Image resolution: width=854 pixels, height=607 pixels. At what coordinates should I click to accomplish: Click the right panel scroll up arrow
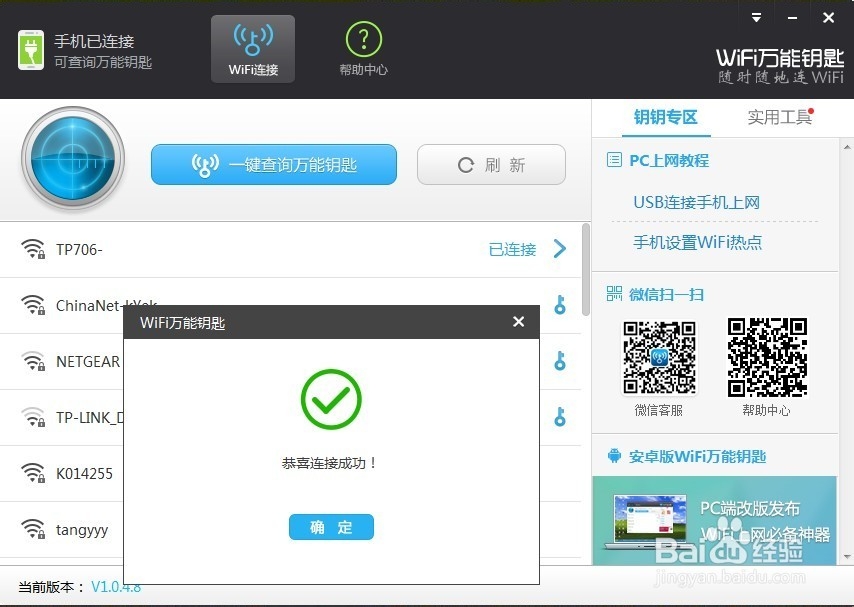pyautogui.click(x=846, y=147)
